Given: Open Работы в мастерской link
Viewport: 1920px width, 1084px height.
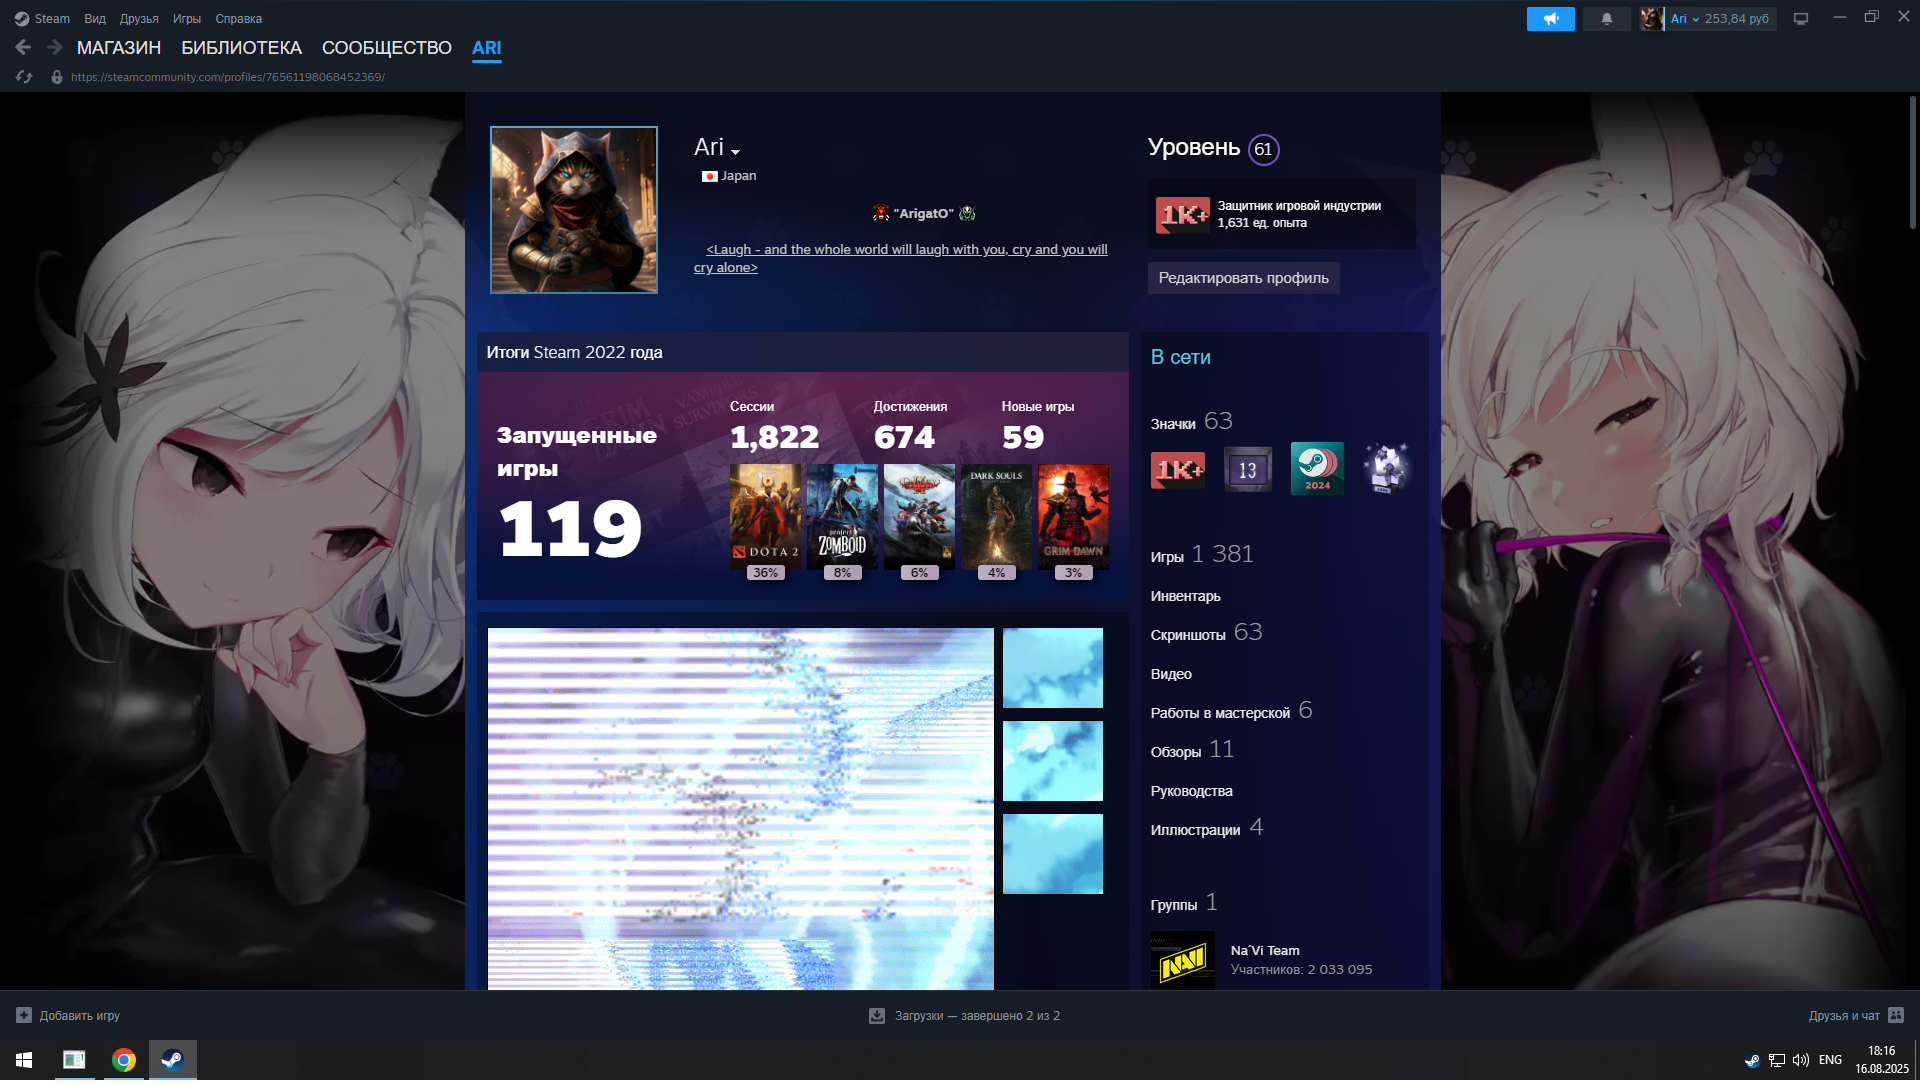Looking at the screenshot, I should [1231, 711].
